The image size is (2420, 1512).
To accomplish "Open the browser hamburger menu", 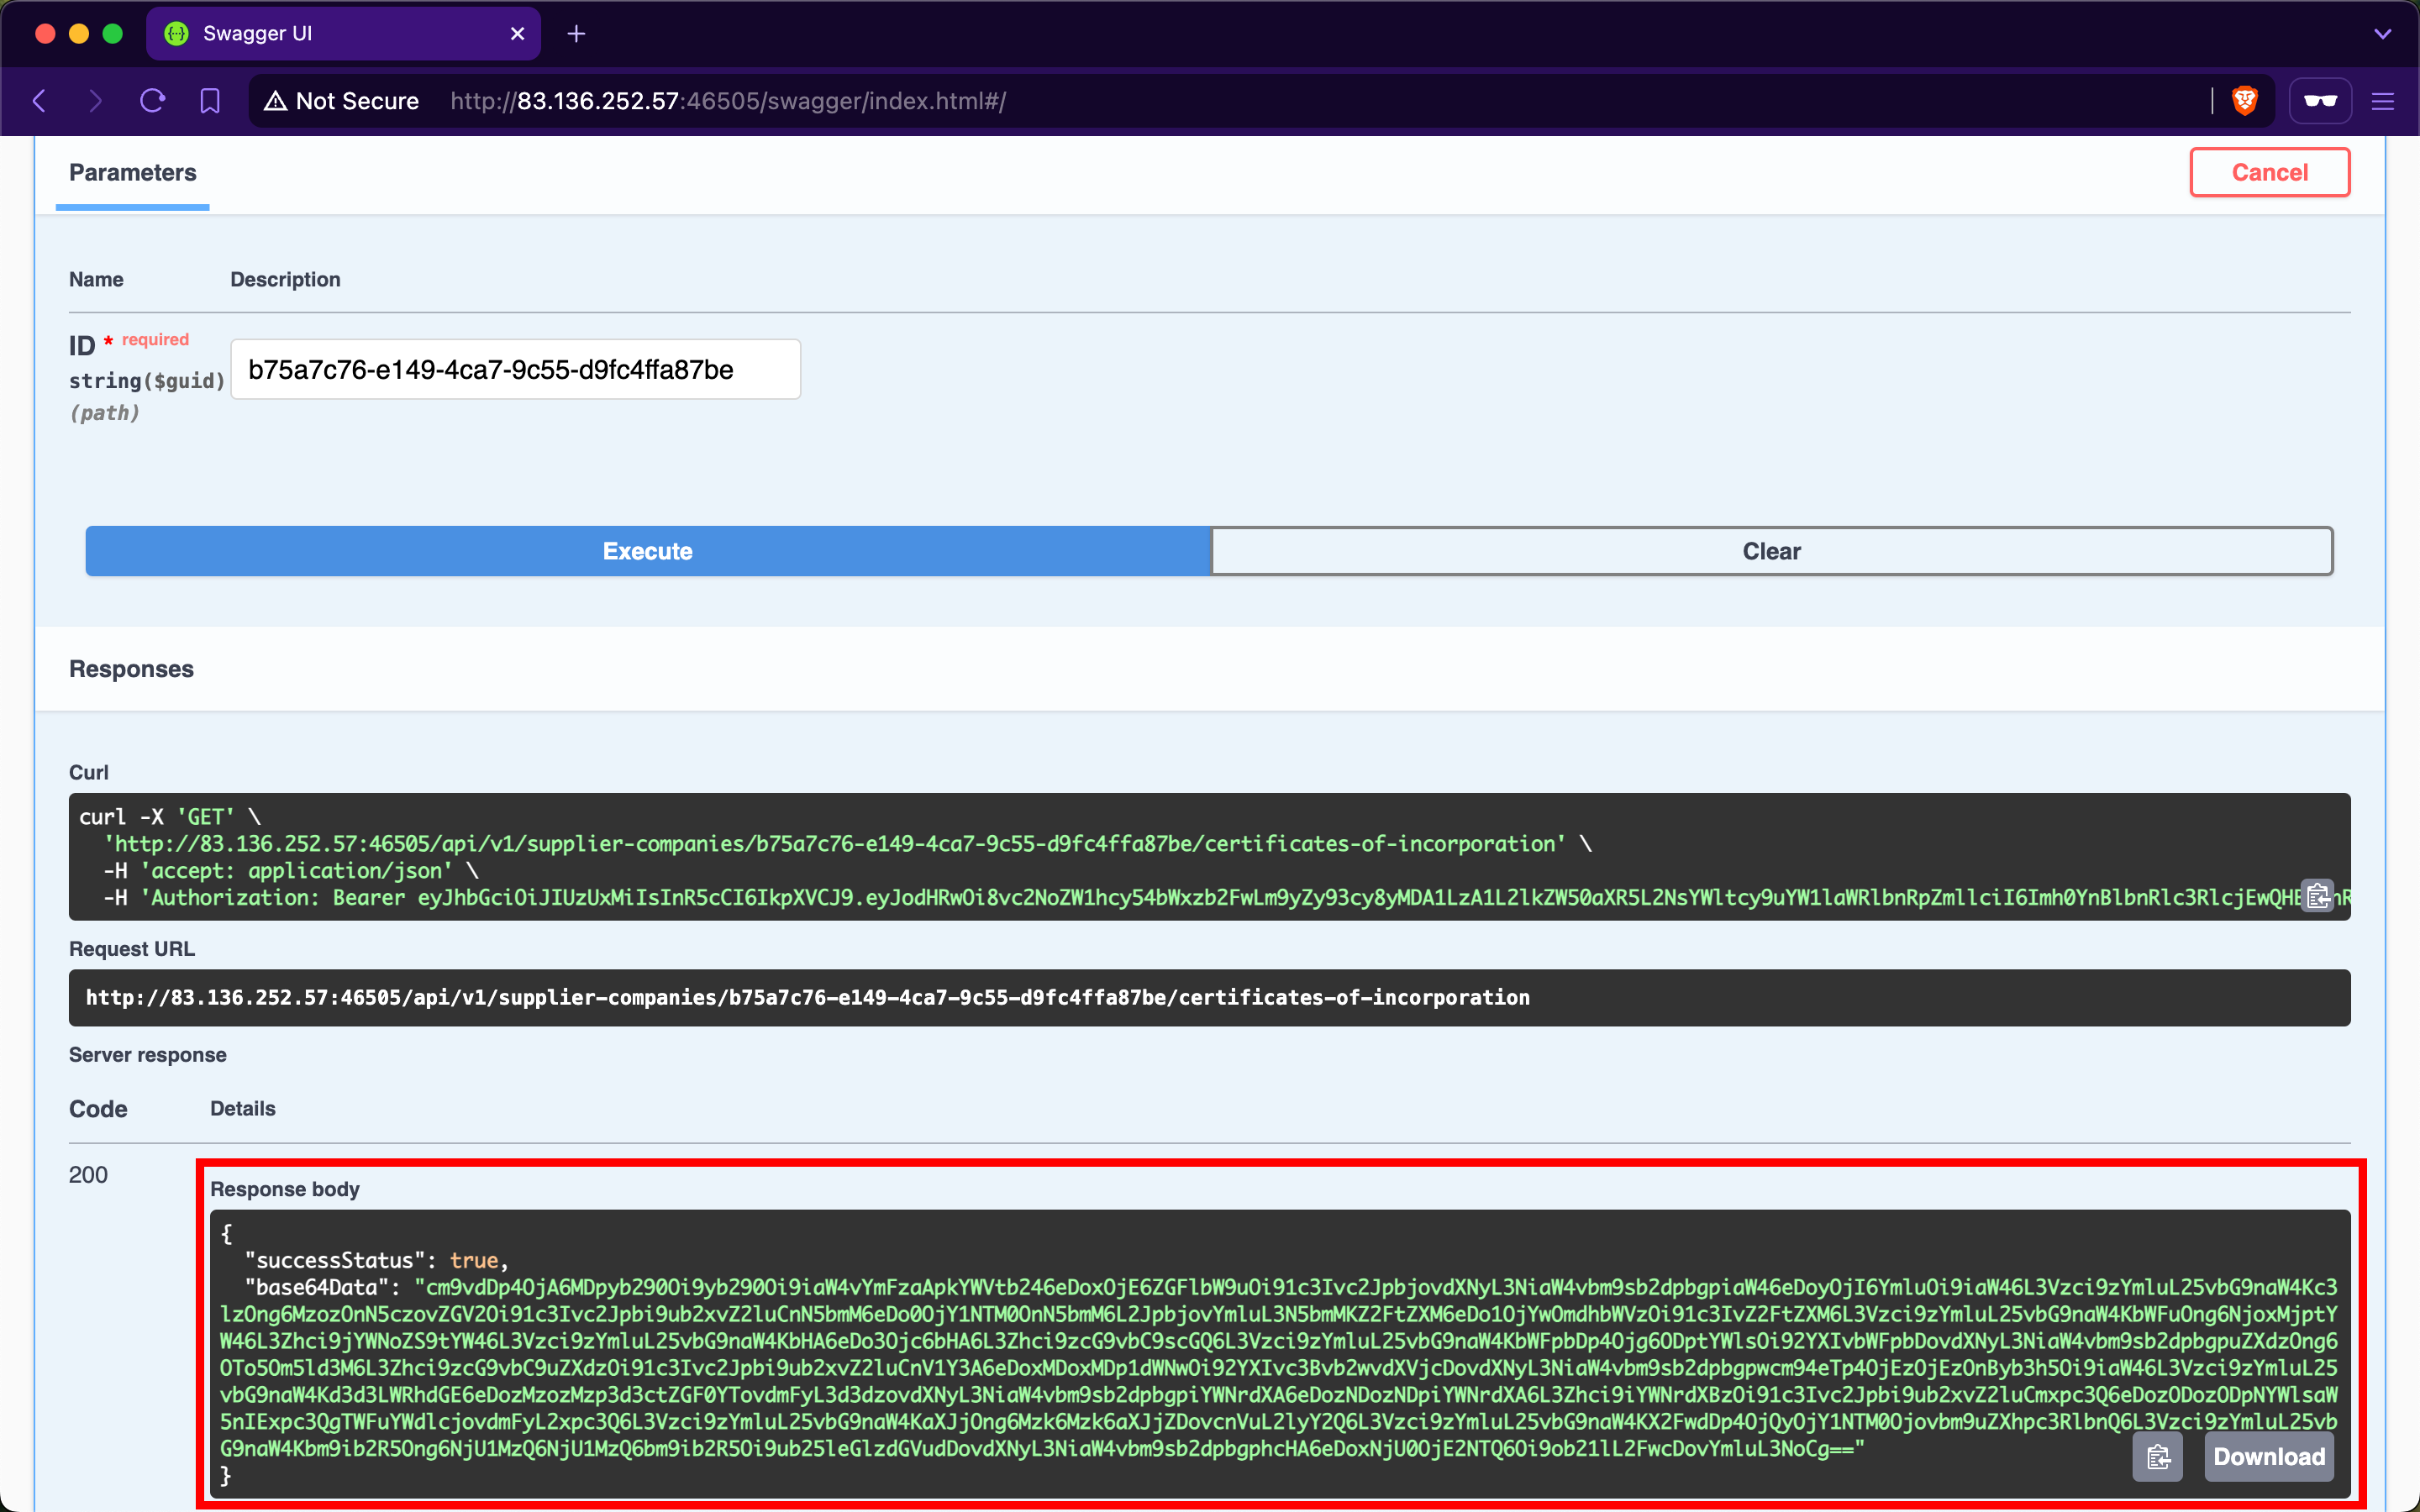I will pyautogui.click(x=2382, y=101).
